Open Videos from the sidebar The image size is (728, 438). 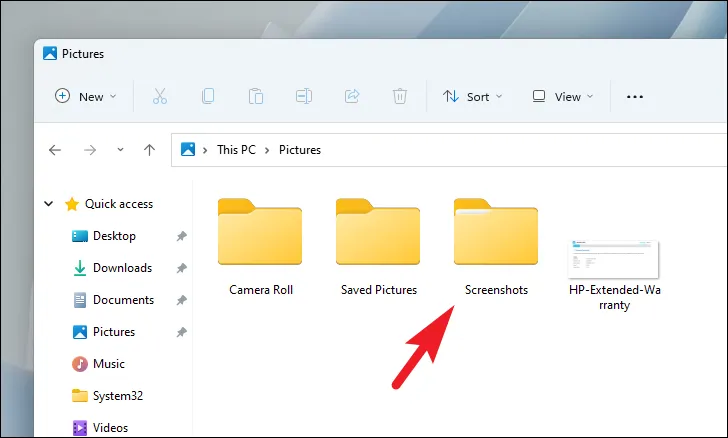[x=110, y=428]
